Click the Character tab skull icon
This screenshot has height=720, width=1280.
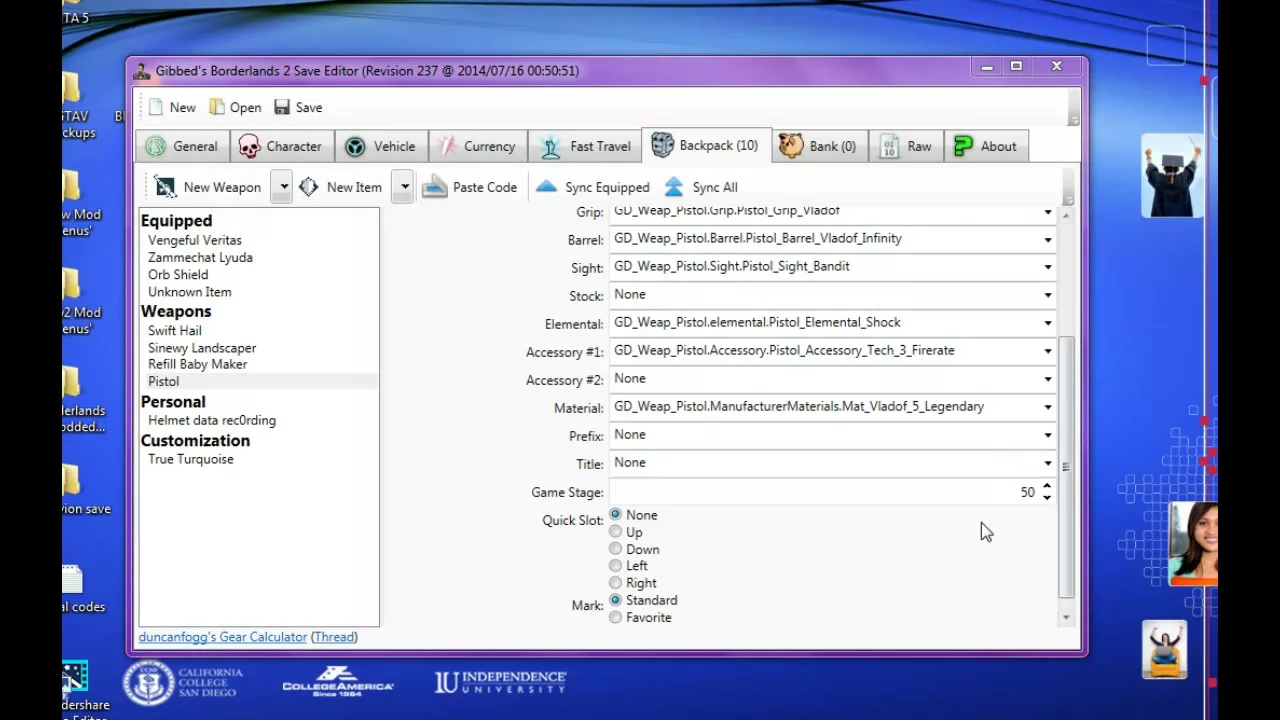249,146
